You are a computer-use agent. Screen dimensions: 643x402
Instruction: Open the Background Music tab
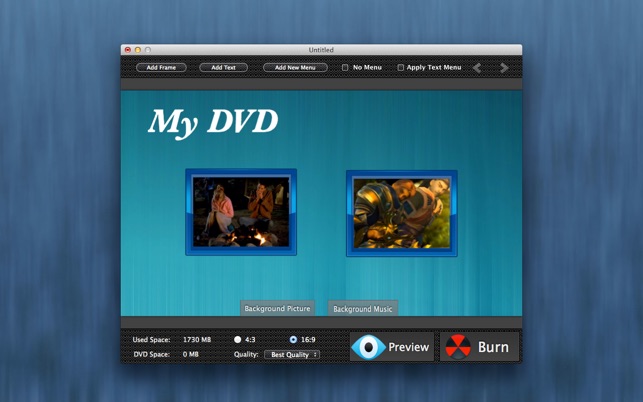pos(362,309)
